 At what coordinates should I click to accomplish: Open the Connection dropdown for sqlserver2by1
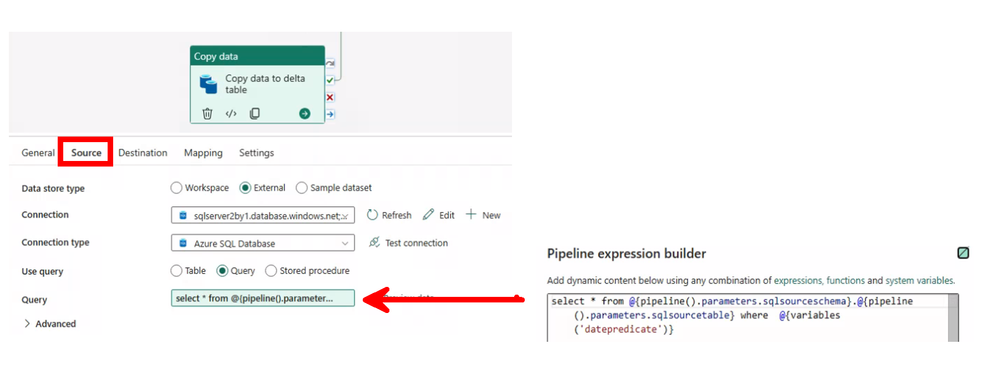(262, 216)
